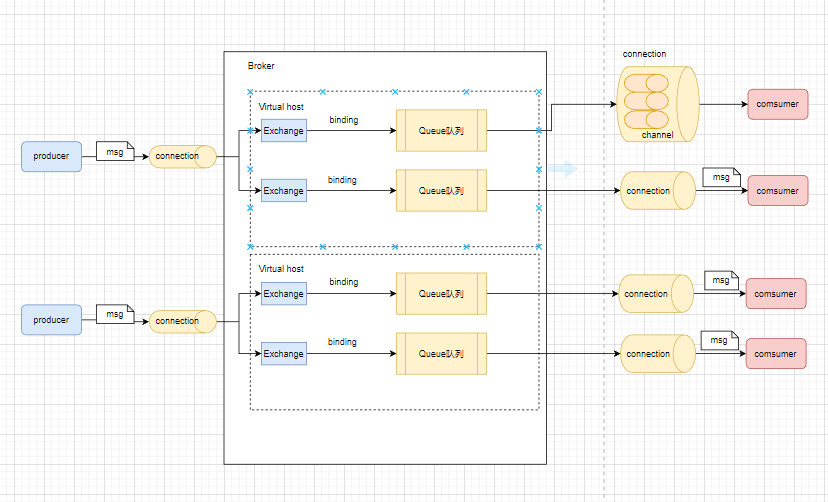
Task: Select the top producer block
Action: pos(51,156)
